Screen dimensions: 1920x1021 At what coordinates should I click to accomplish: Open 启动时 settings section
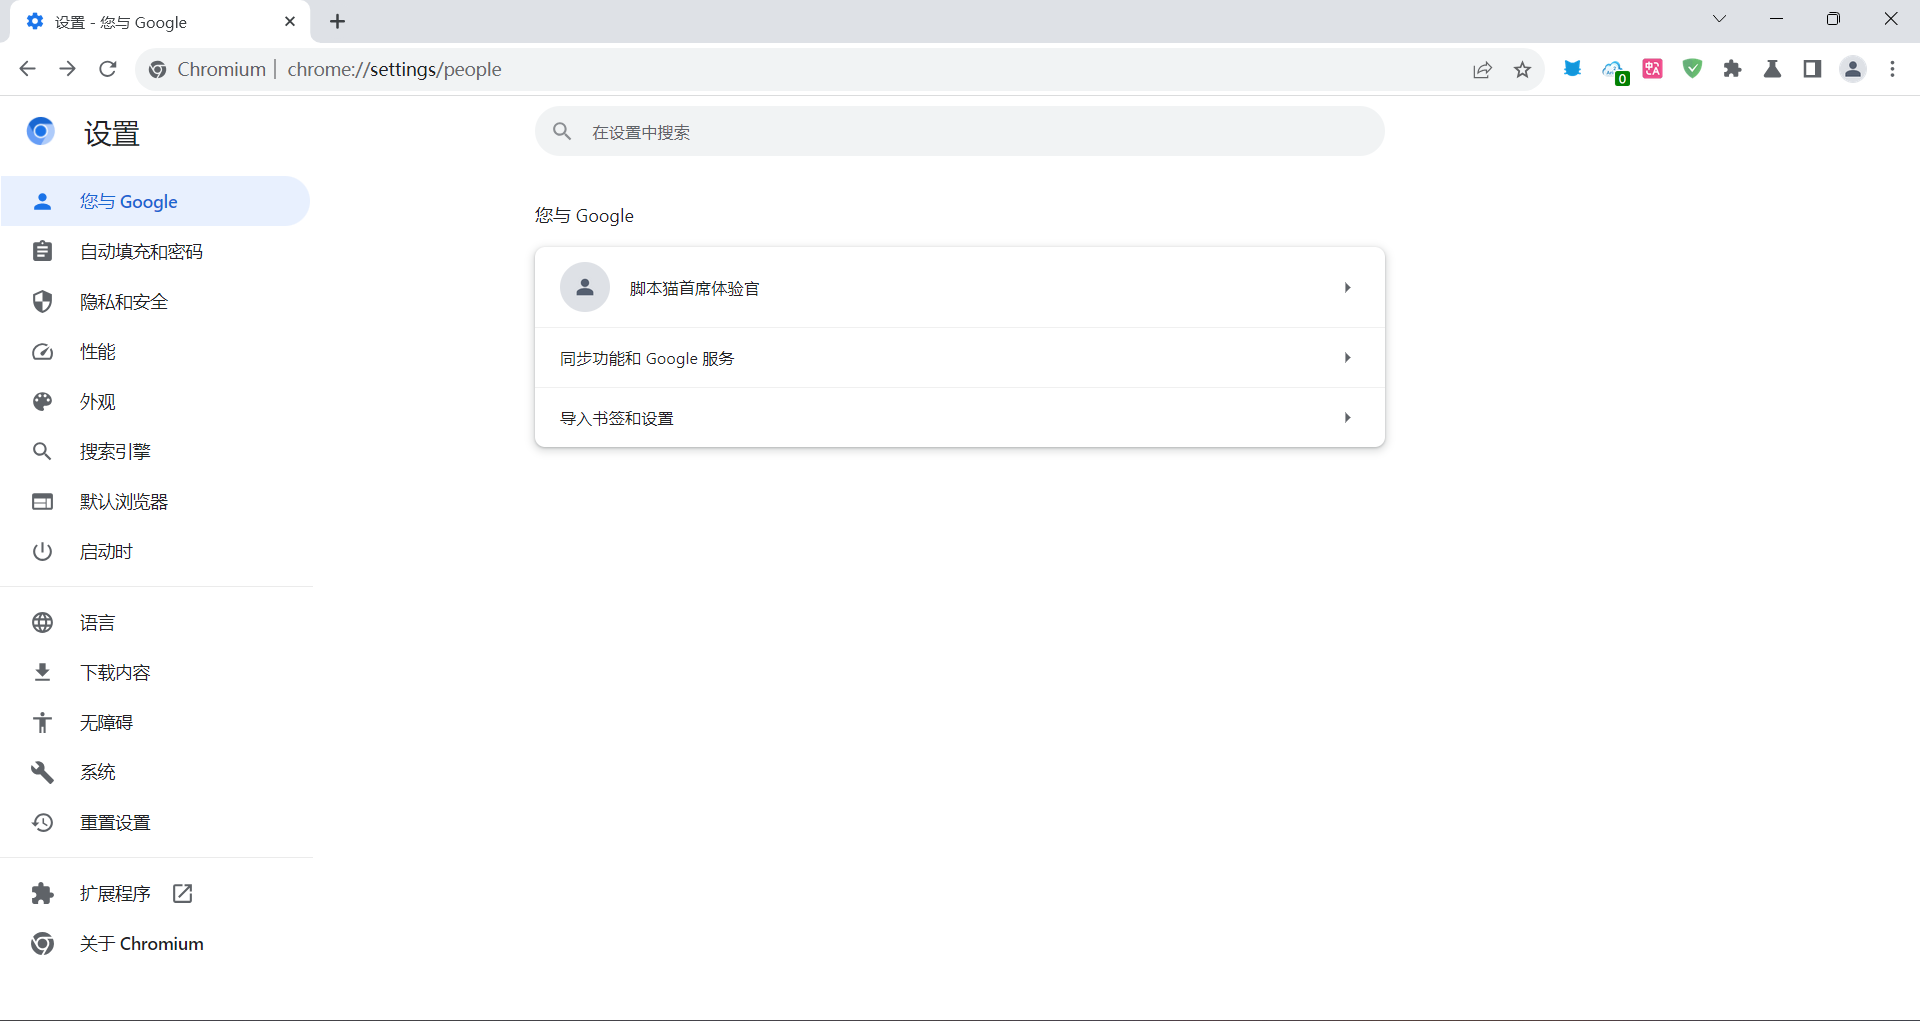155,551
